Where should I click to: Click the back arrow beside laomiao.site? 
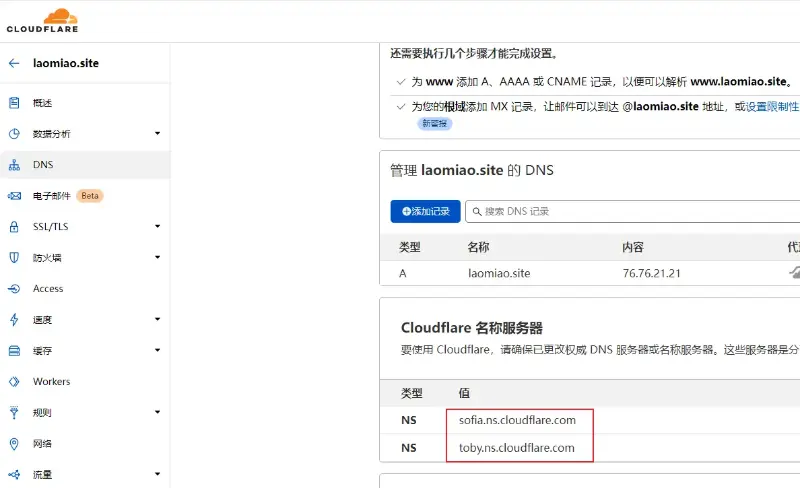14,63
